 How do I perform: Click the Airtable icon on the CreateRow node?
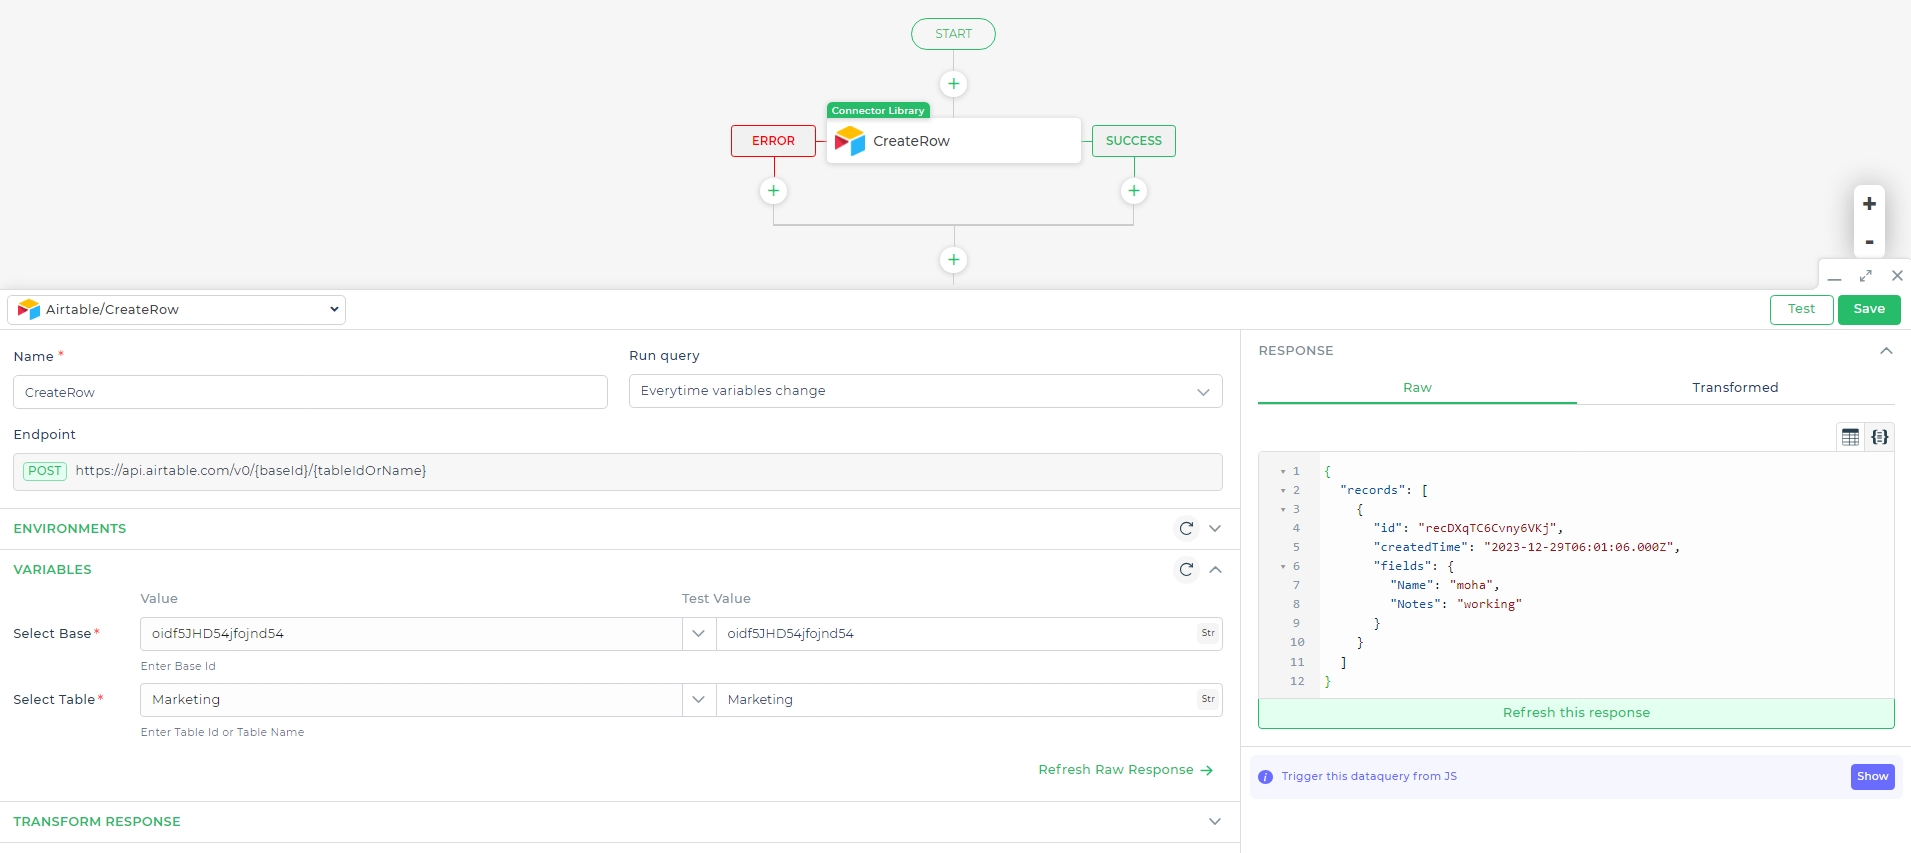tap(850, 141)
